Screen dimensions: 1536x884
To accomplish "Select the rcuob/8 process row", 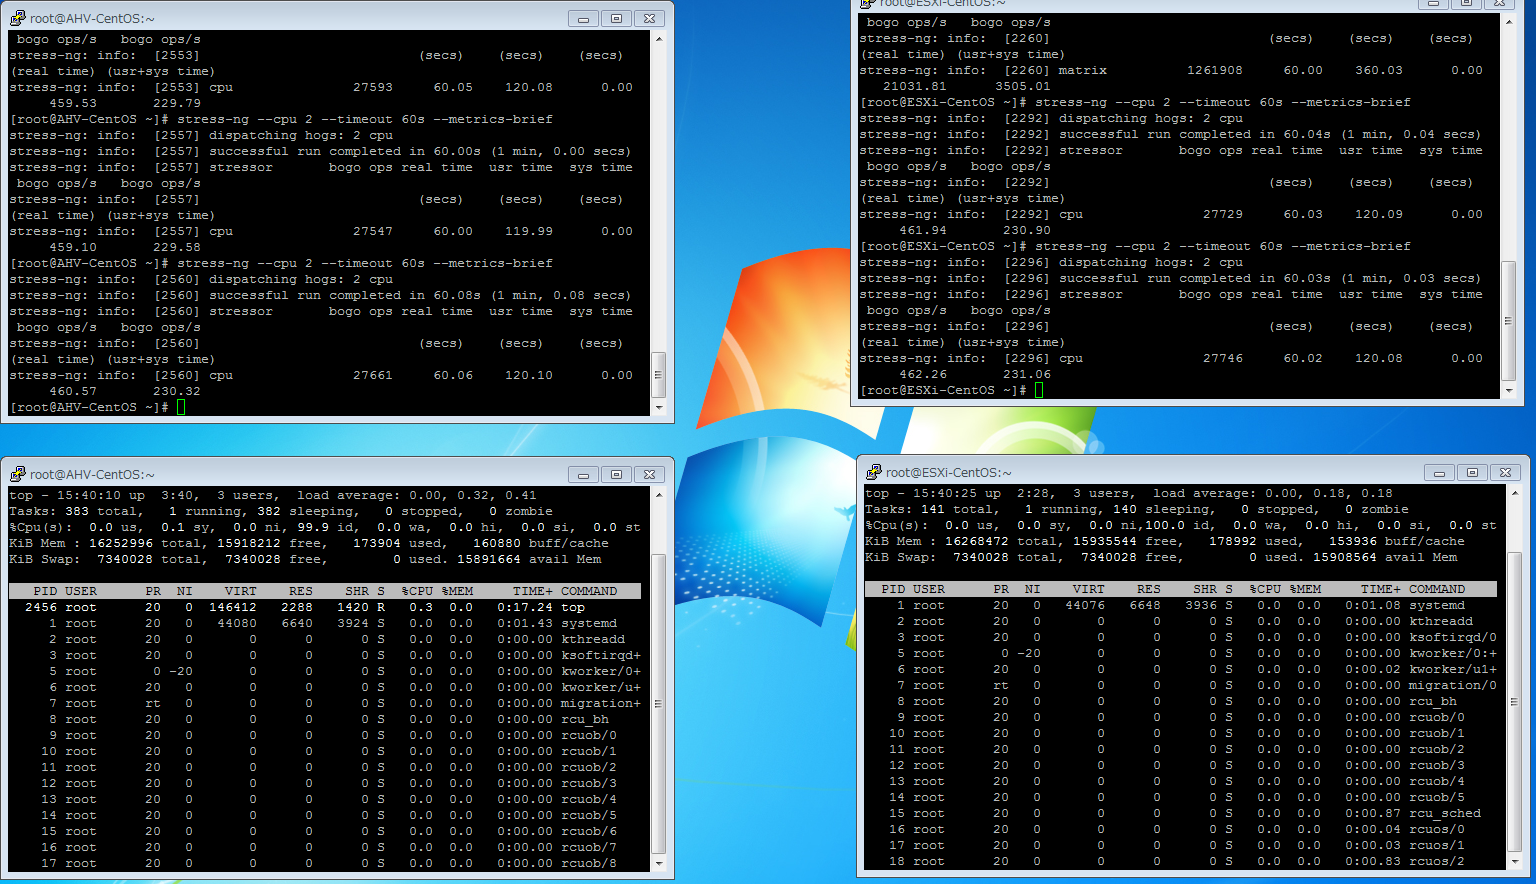I will point(325,863).
